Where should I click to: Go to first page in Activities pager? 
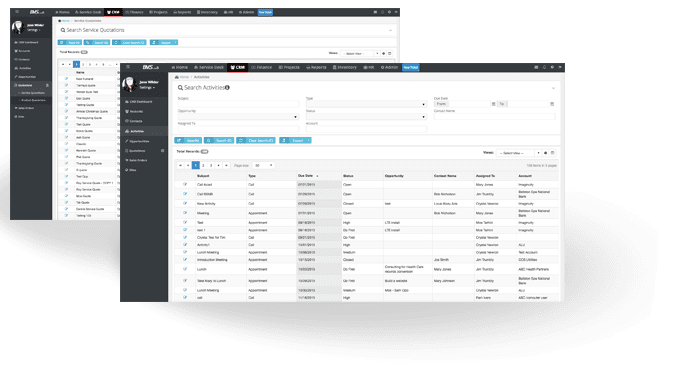click(x=180, y=165)
